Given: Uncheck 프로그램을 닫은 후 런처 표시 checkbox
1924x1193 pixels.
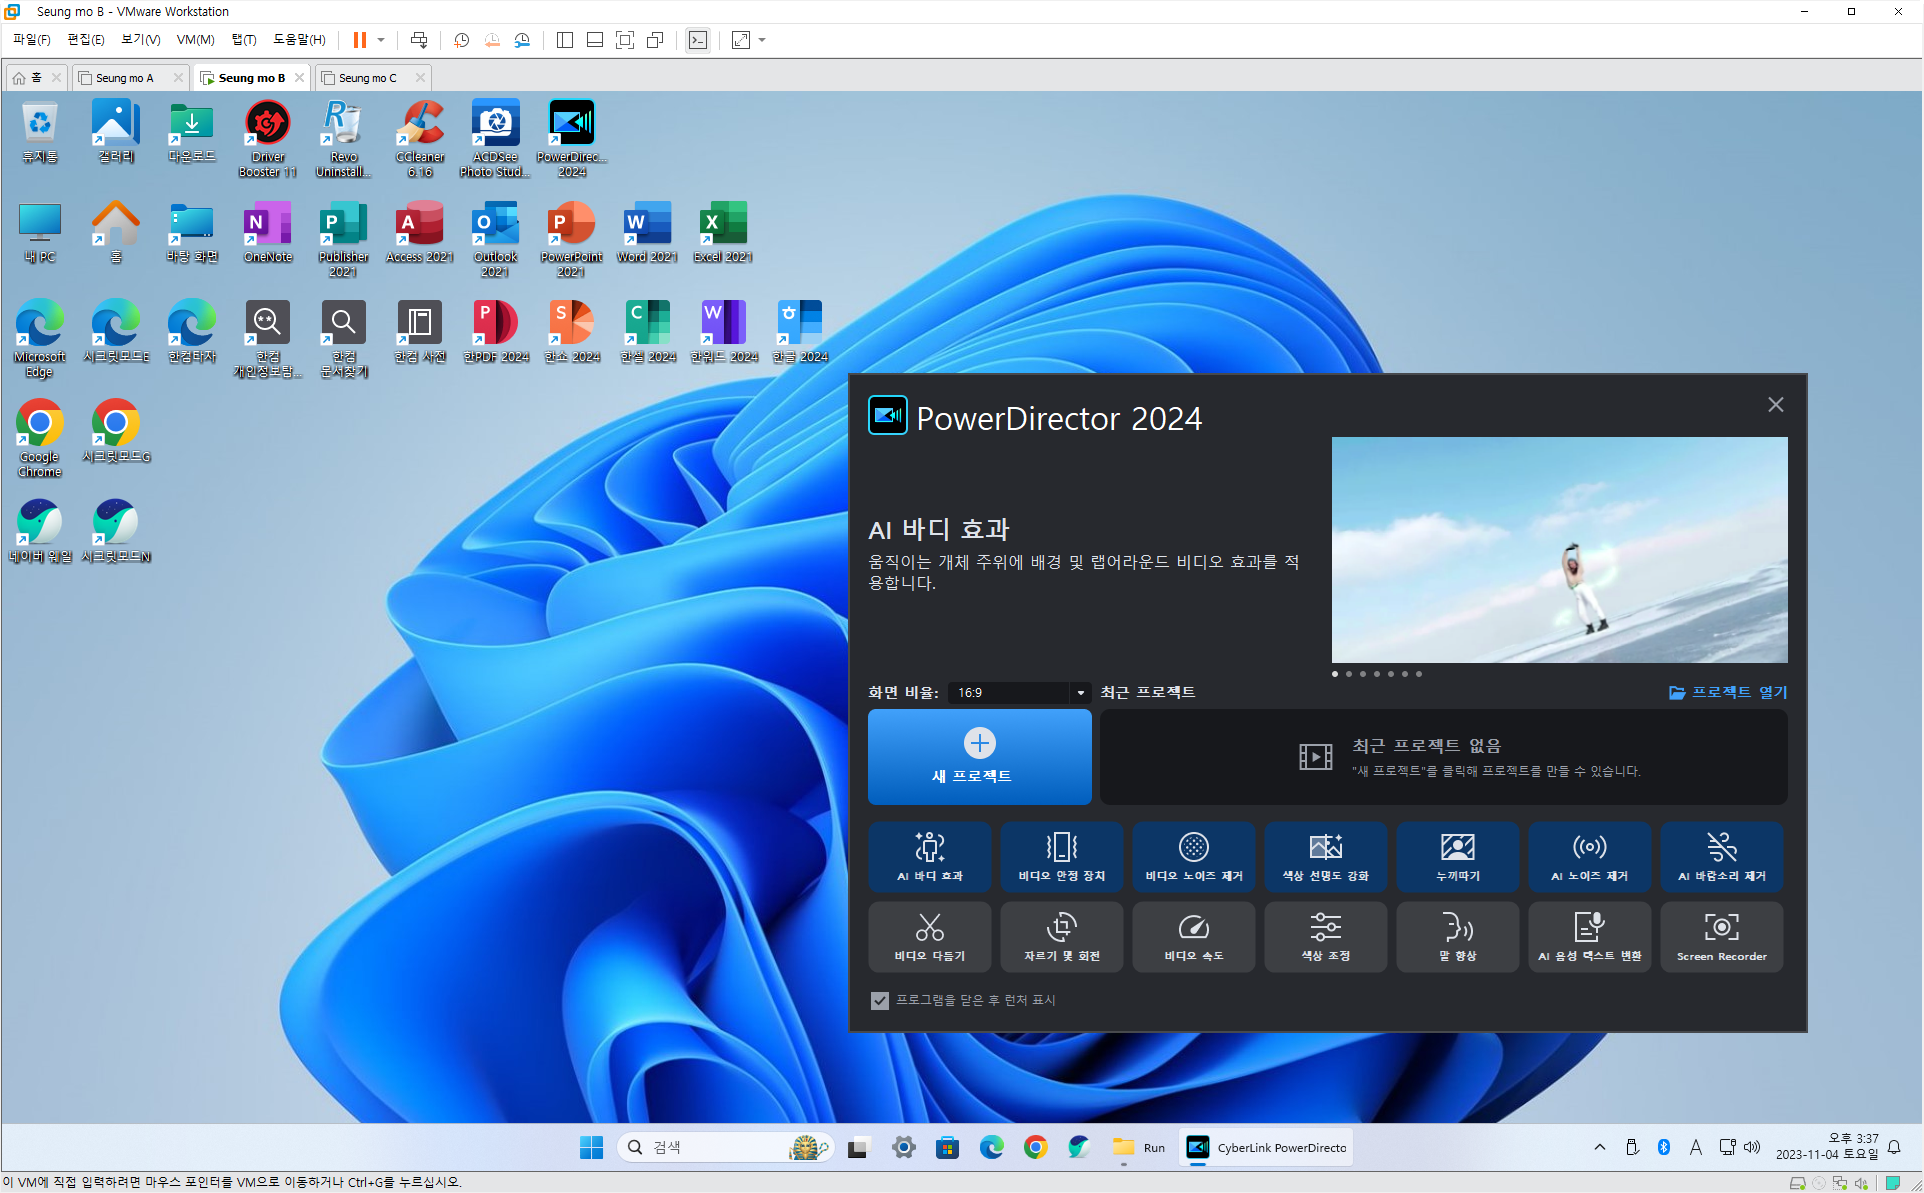Looking at the screenshot, I should click(880, 1000).
